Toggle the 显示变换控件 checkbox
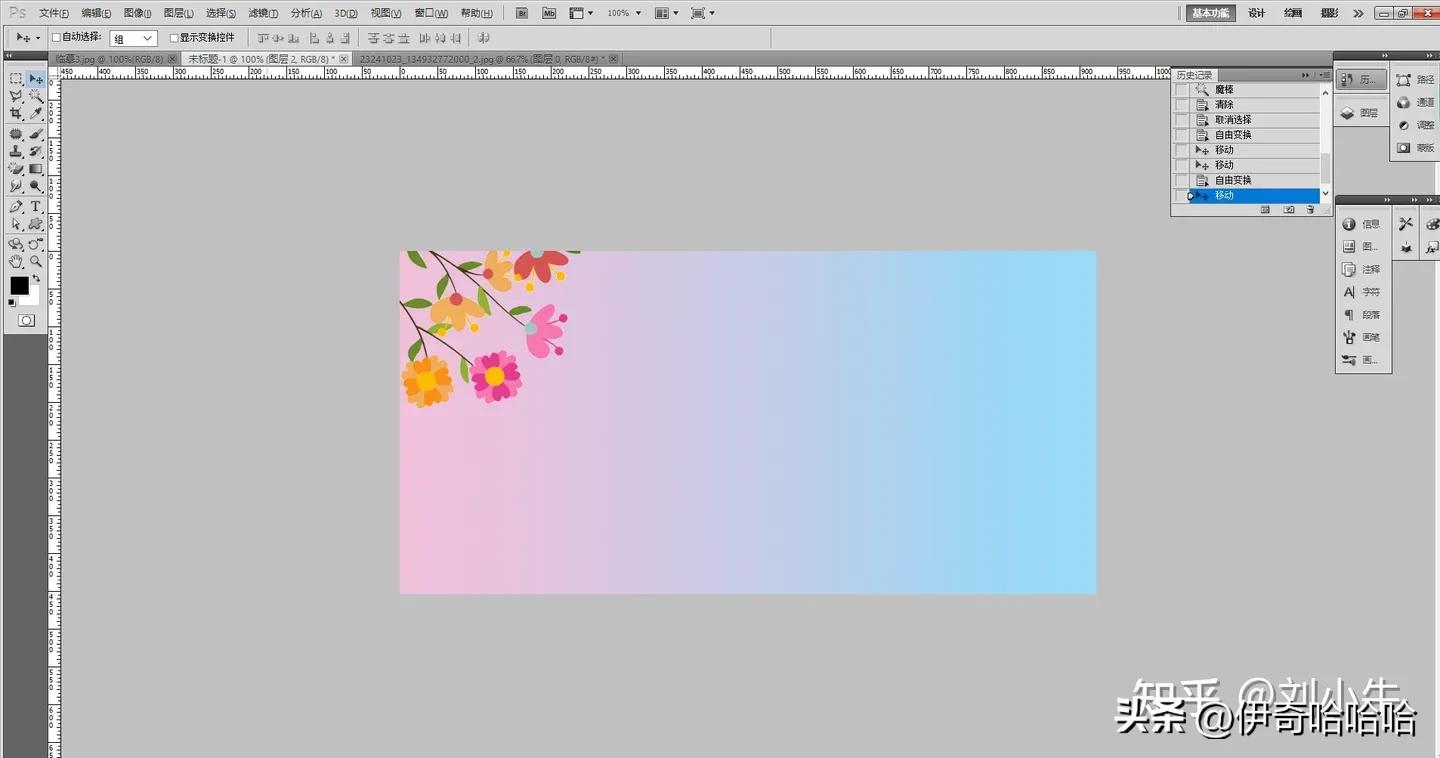The width and height of the screenshot is (1440, 758). 174,38
